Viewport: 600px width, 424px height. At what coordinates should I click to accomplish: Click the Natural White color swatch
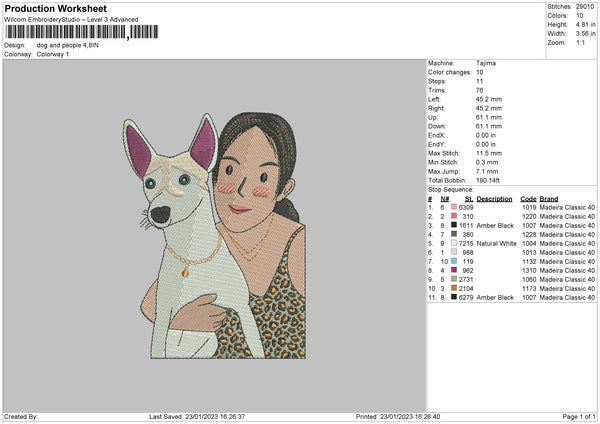click(x=454, y=243)
